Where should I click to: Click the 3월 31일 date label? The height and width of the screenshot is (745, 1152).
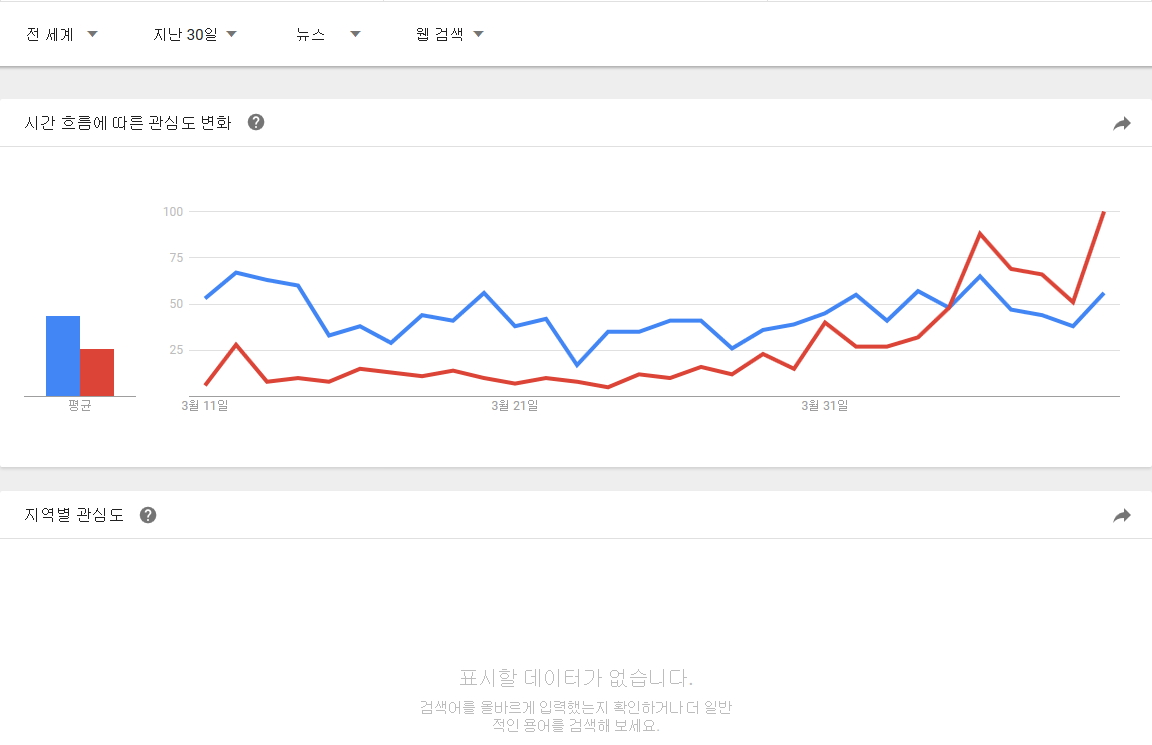click(x=825, y=406)
